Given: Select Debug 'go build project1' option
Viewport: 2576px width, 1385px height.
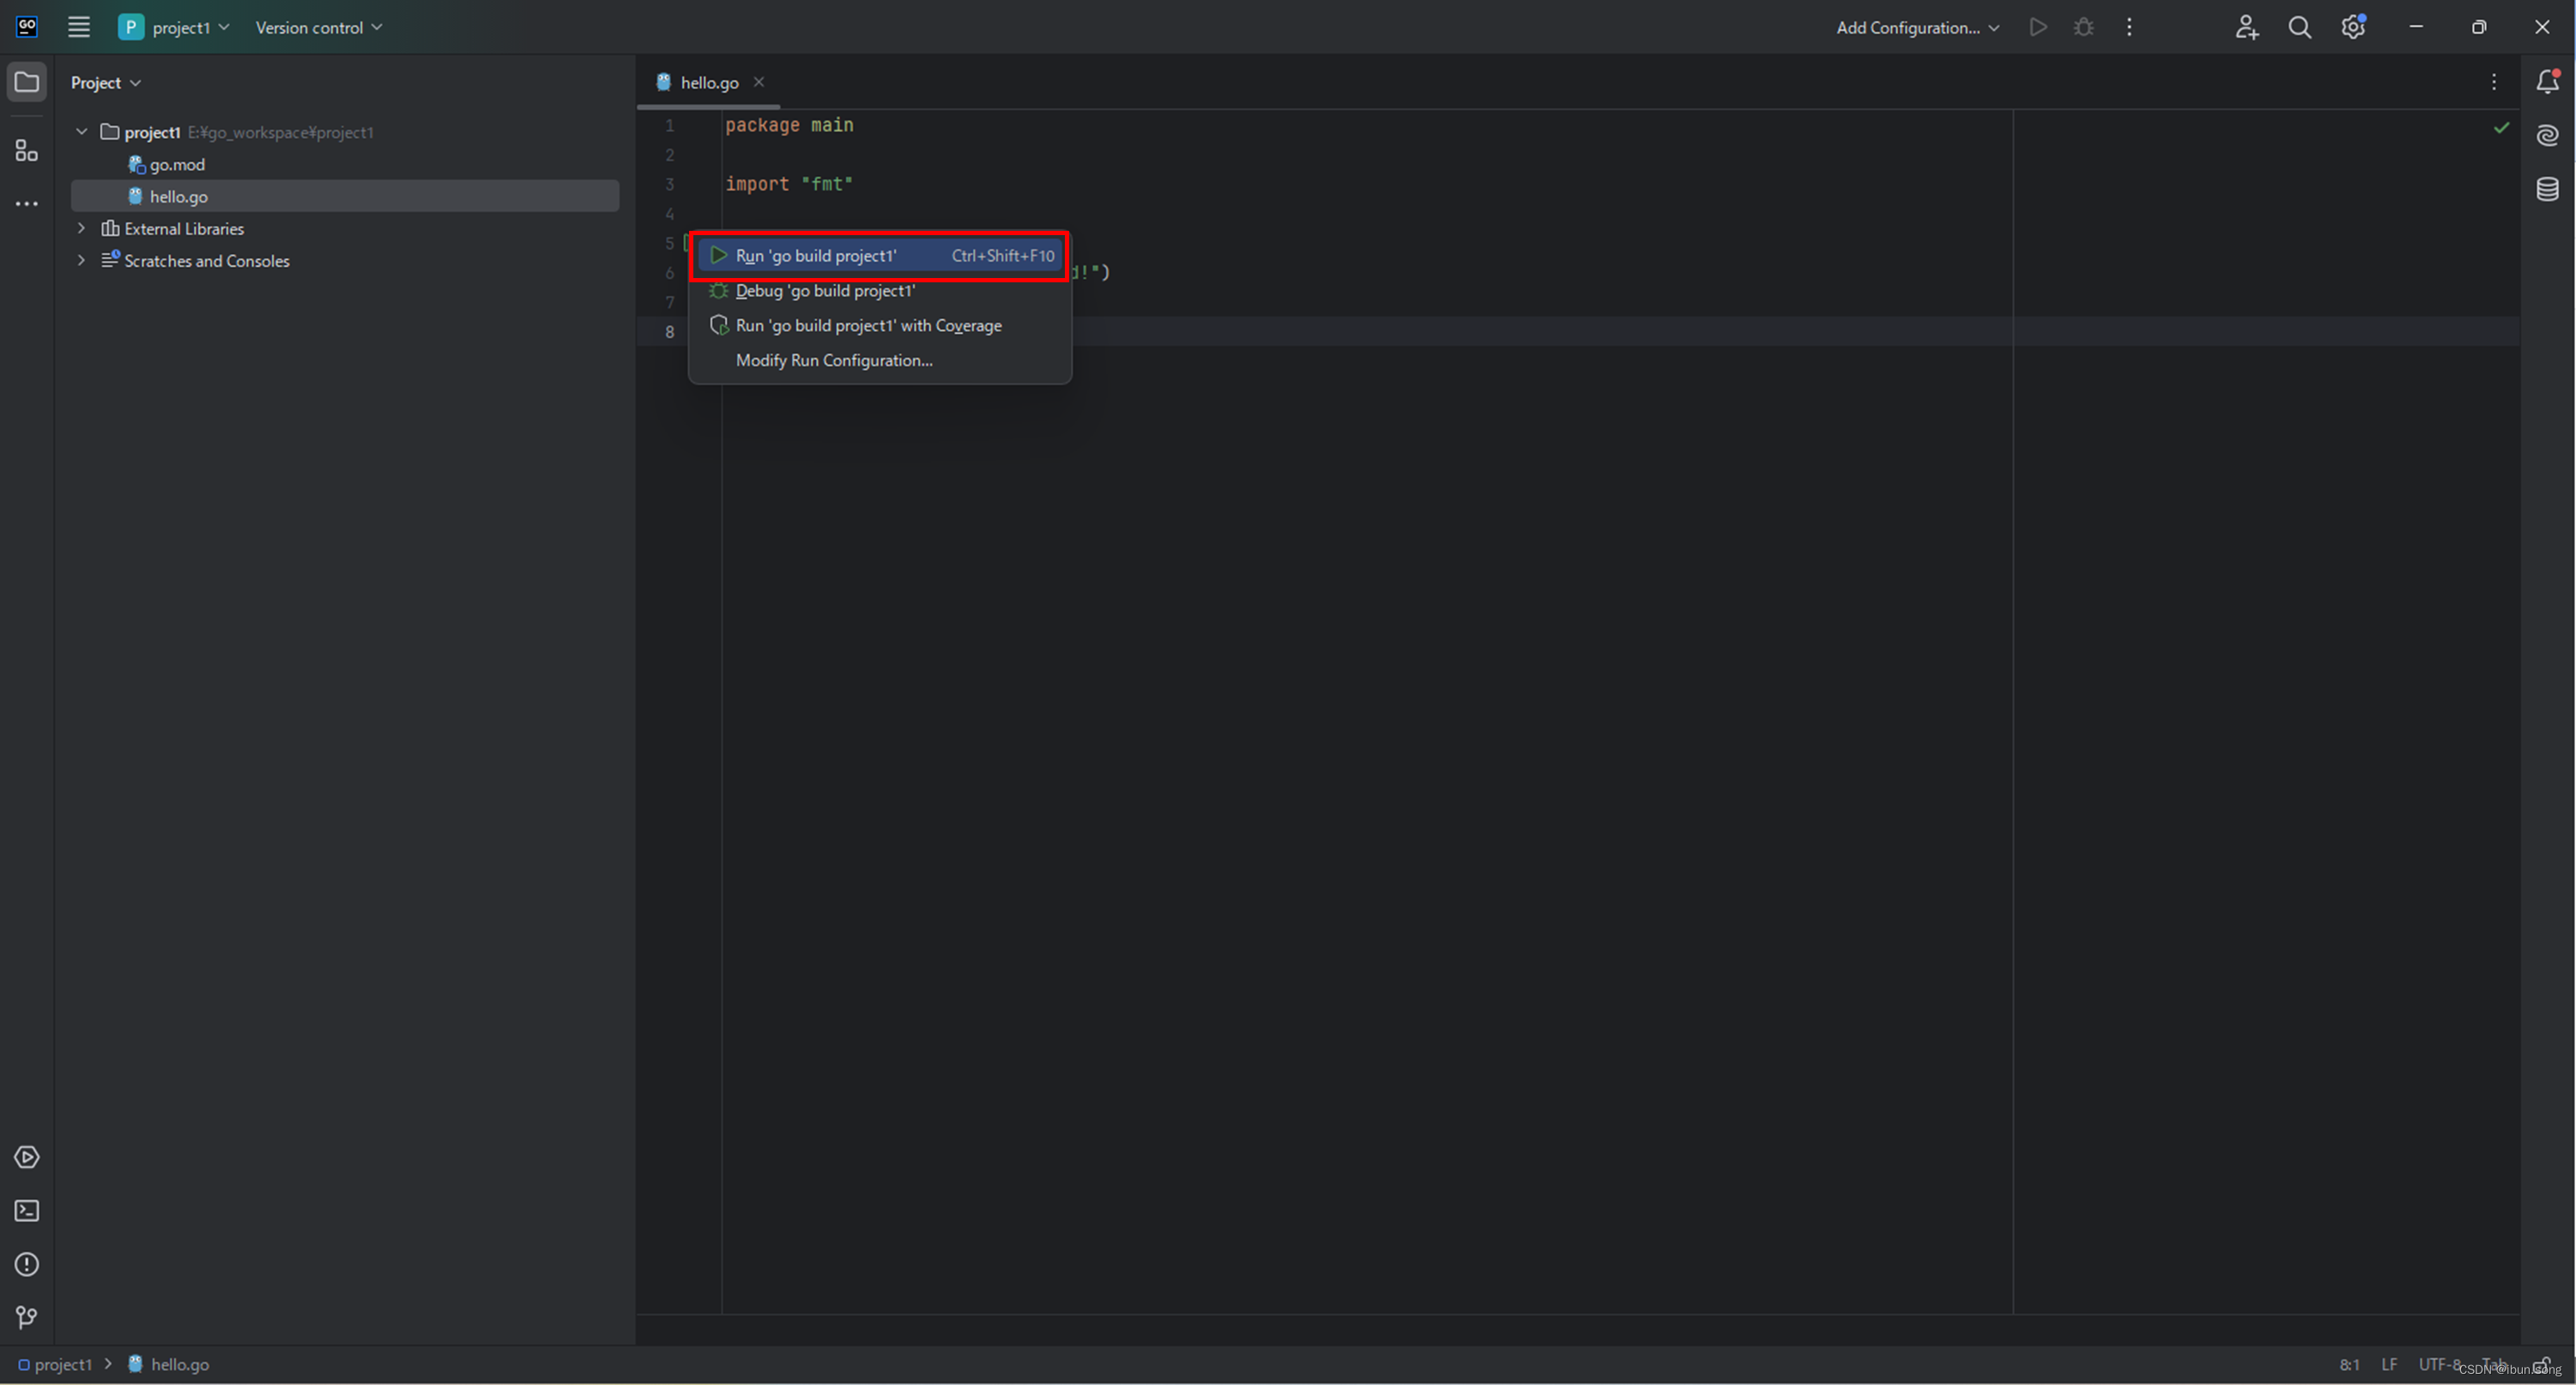Looking at the screenshot, I should (825, 291).
